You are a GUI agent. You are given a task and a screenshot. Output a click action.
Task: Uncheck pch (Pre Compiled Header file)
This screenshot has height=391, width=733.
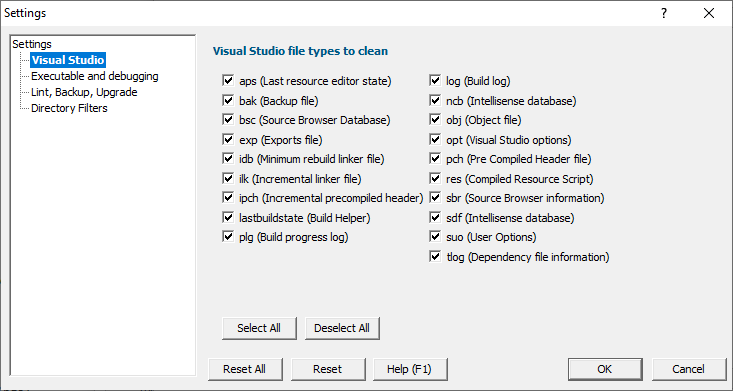pos(435,159)
